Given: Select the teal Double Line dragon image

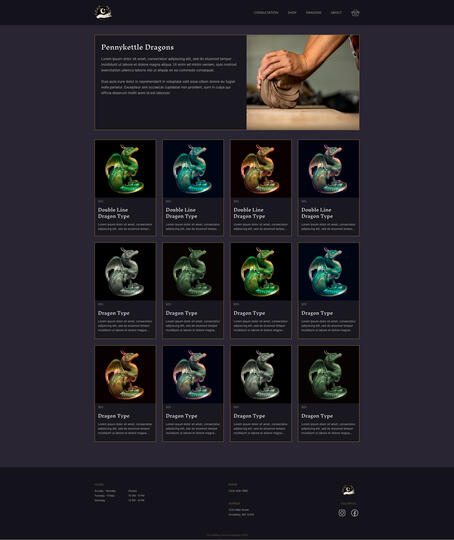Looking at the screenshot, I should [x=193, y=169].
